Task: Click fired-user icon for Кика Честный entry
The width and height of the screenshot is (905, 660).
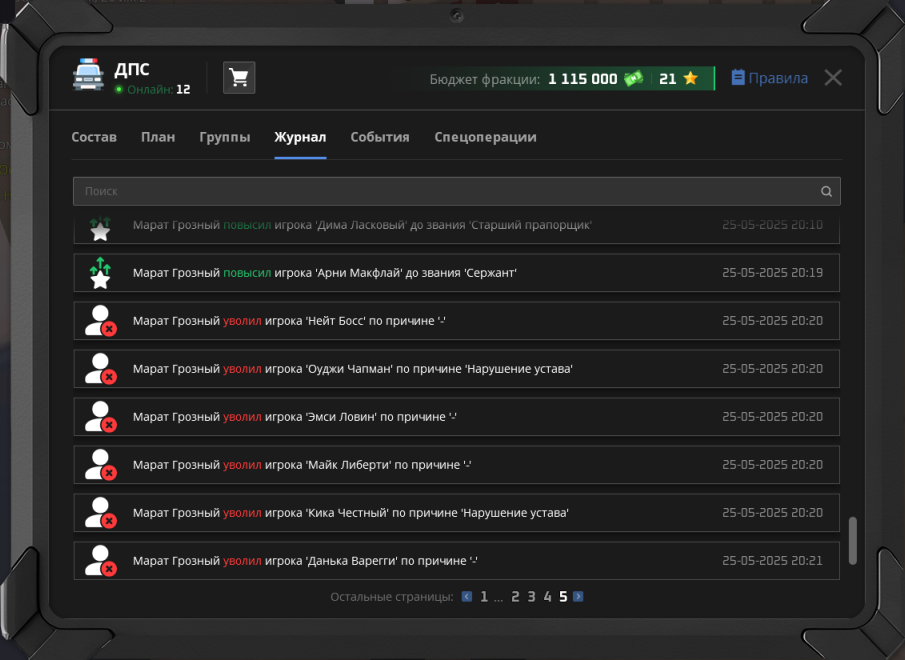Action: point(100,513)
